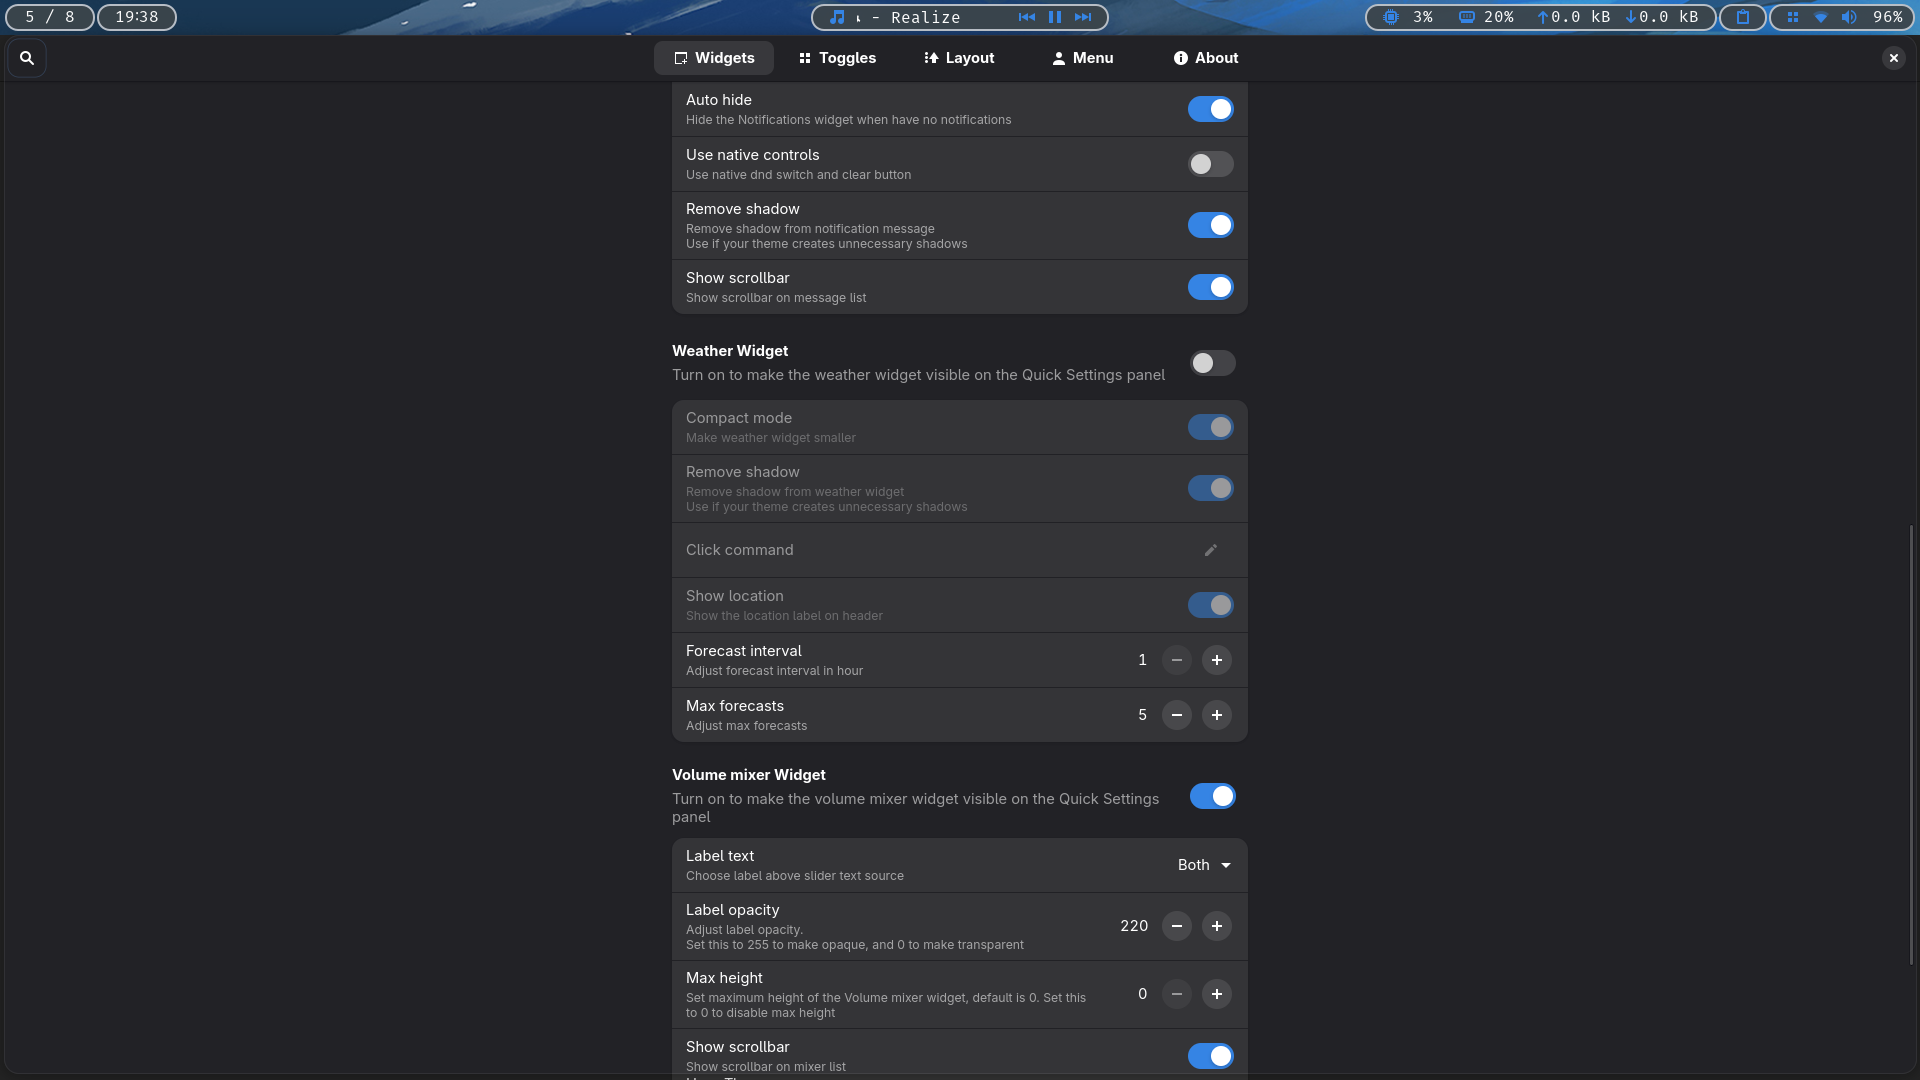Click the clipboard icon in top bar
The width and height of the screenshot is (1920, 1080).
point(1743,17)
